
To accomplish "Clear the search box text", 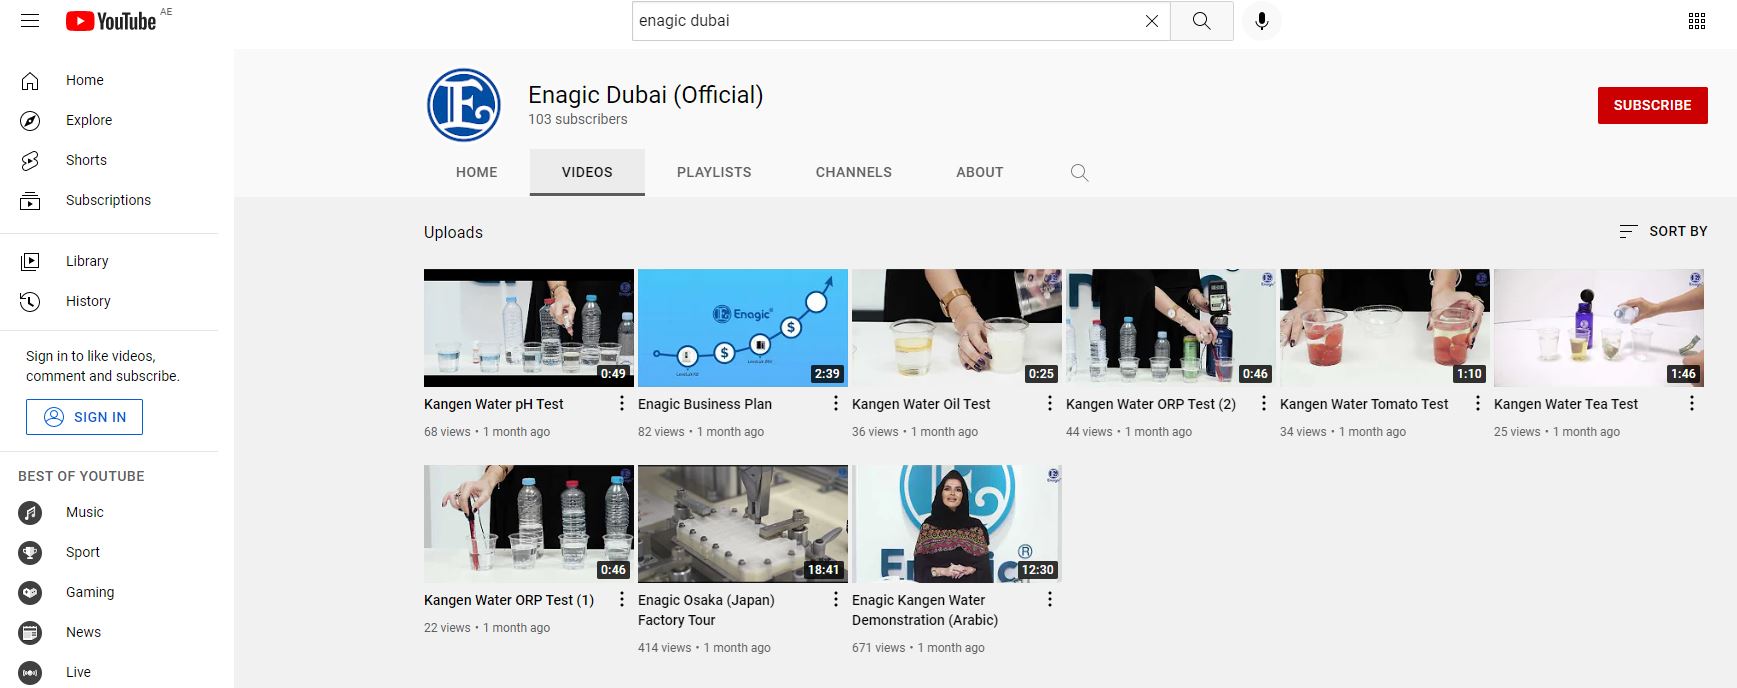I will coord(1152,21).
